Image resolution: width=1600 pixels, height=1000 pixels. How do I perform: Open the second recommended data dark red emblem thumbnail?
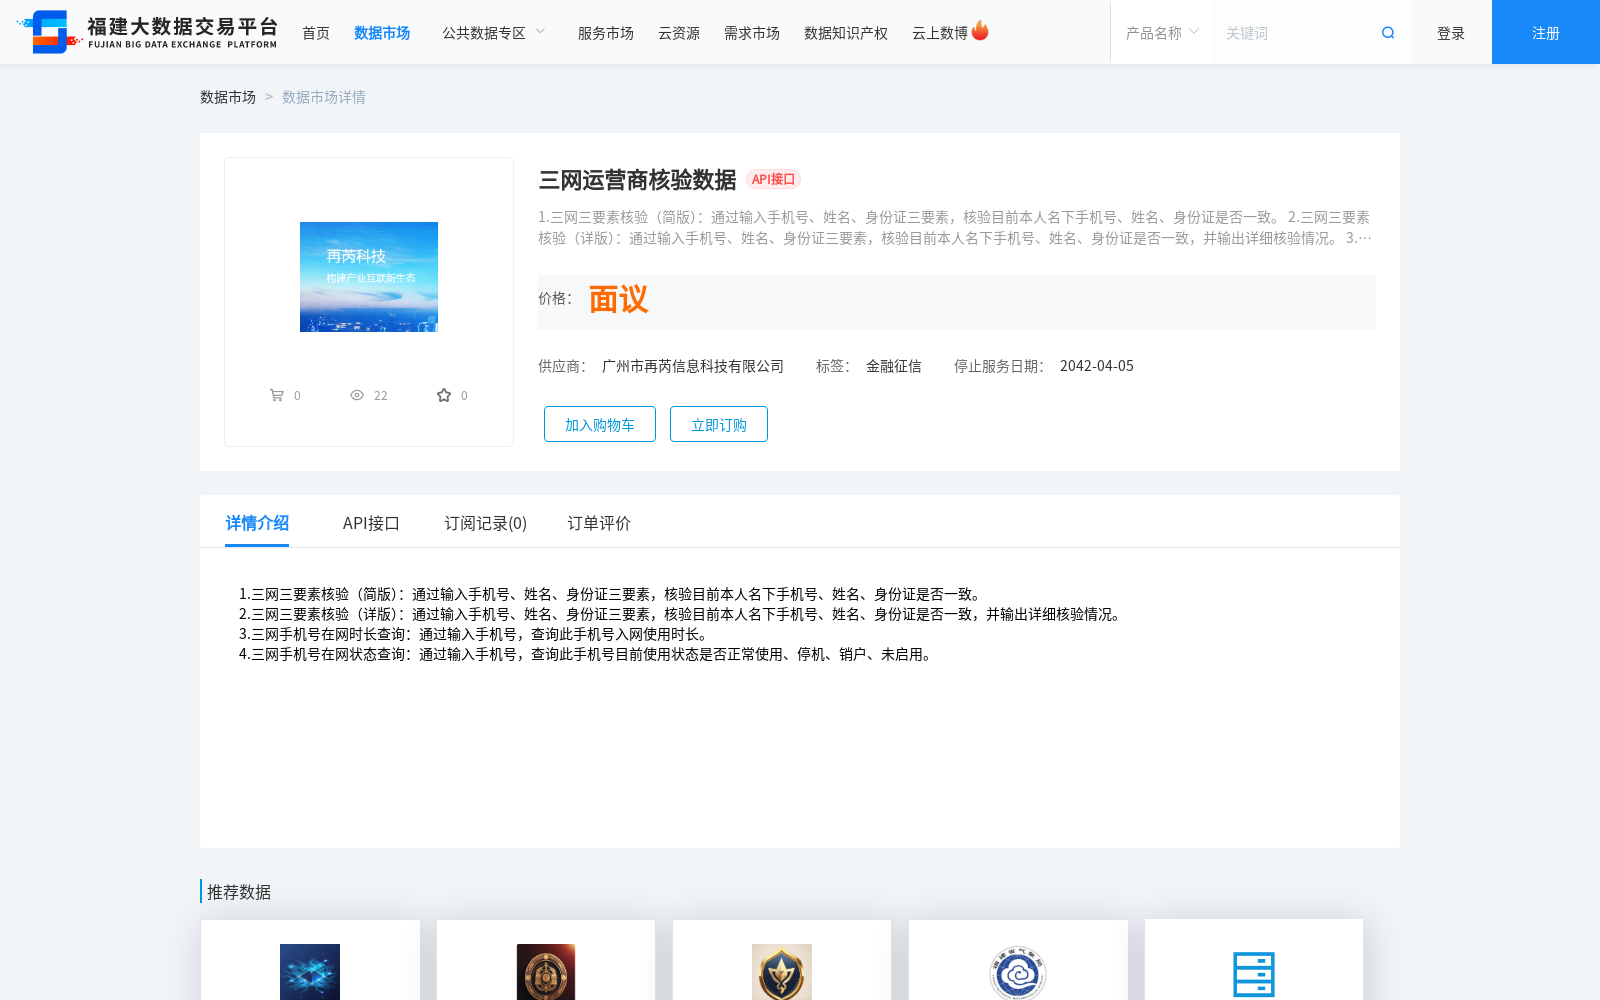click(546, 972)
